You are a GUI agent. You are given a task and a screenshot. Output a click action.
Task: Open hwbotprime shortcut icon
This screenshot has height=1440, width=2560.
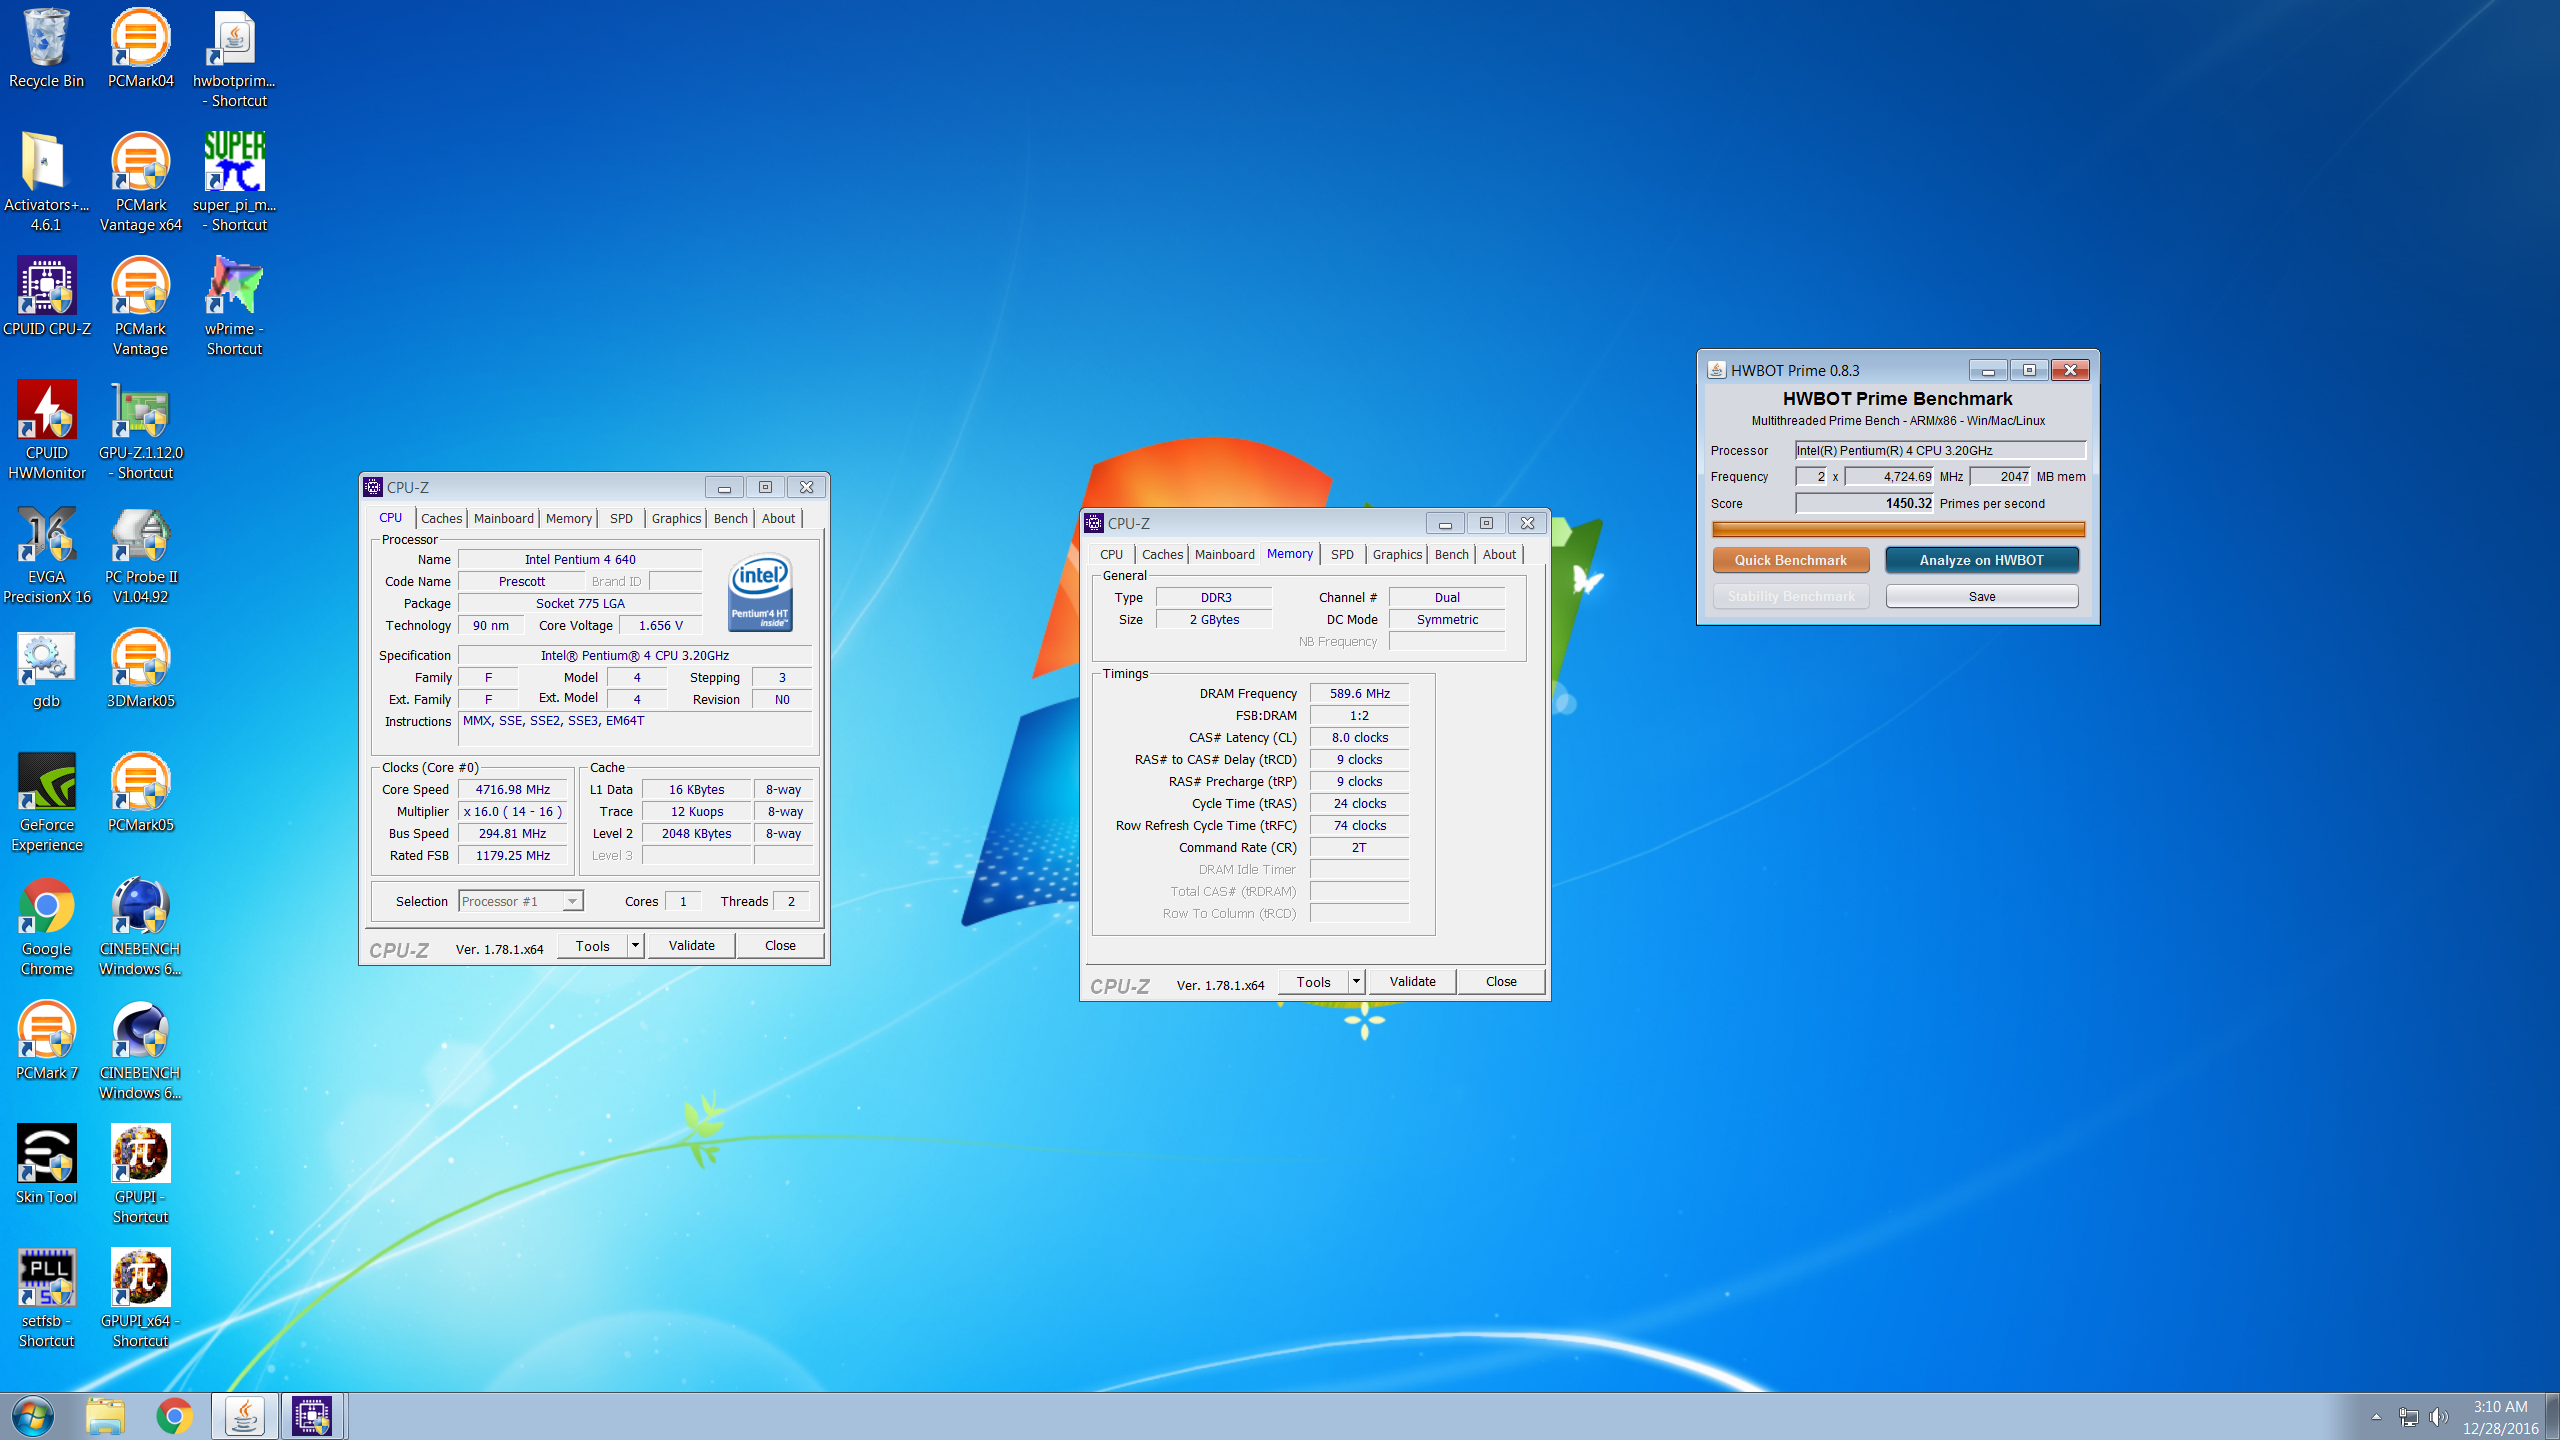[234, 59]
